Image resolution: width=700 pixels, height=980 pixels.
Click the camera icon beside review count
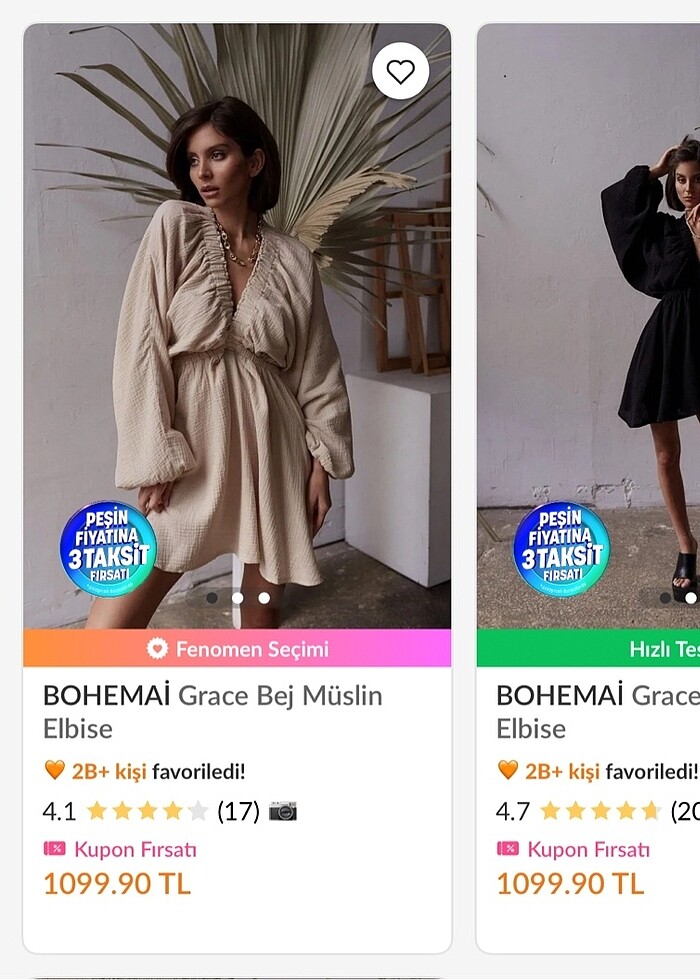click(x=283, y=811)
